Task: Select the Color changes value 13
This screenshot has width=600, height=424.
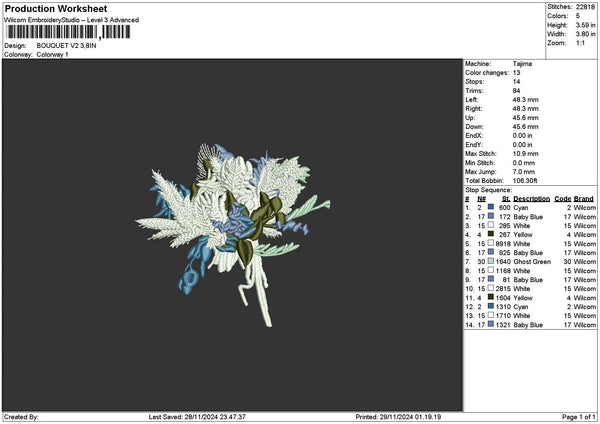Action: 517,73
